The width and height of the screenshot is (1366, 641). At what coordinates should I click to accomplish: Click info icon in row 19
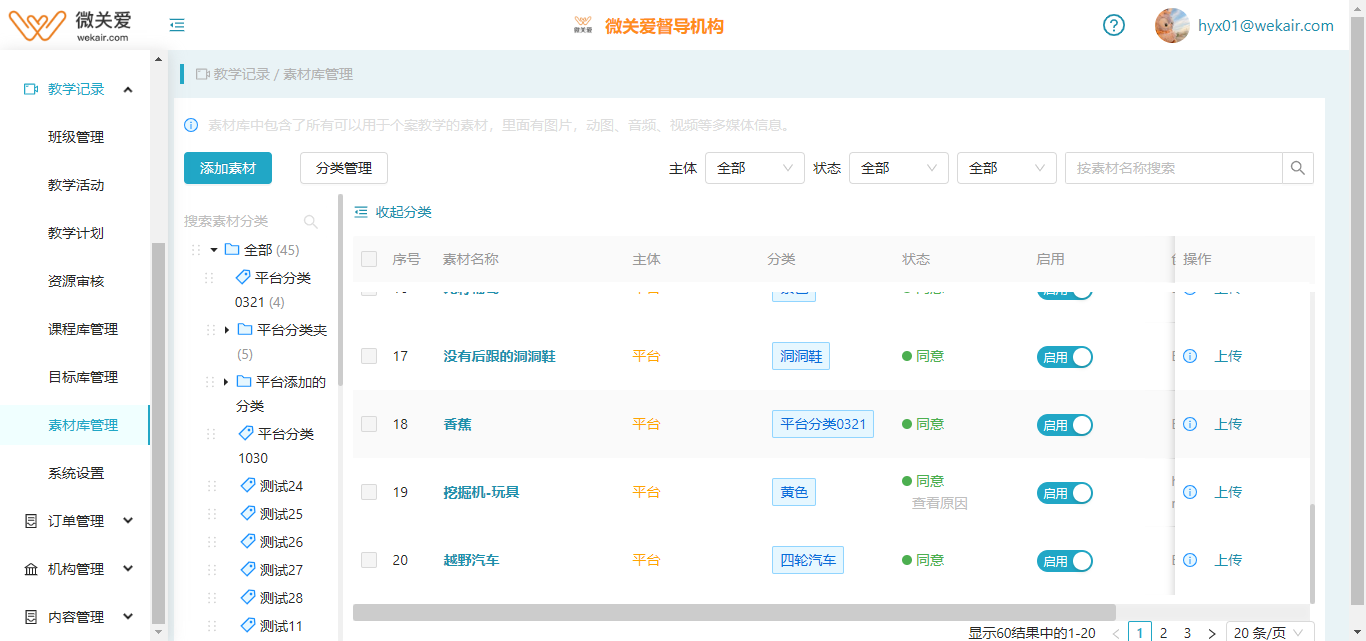point(1190,492)
